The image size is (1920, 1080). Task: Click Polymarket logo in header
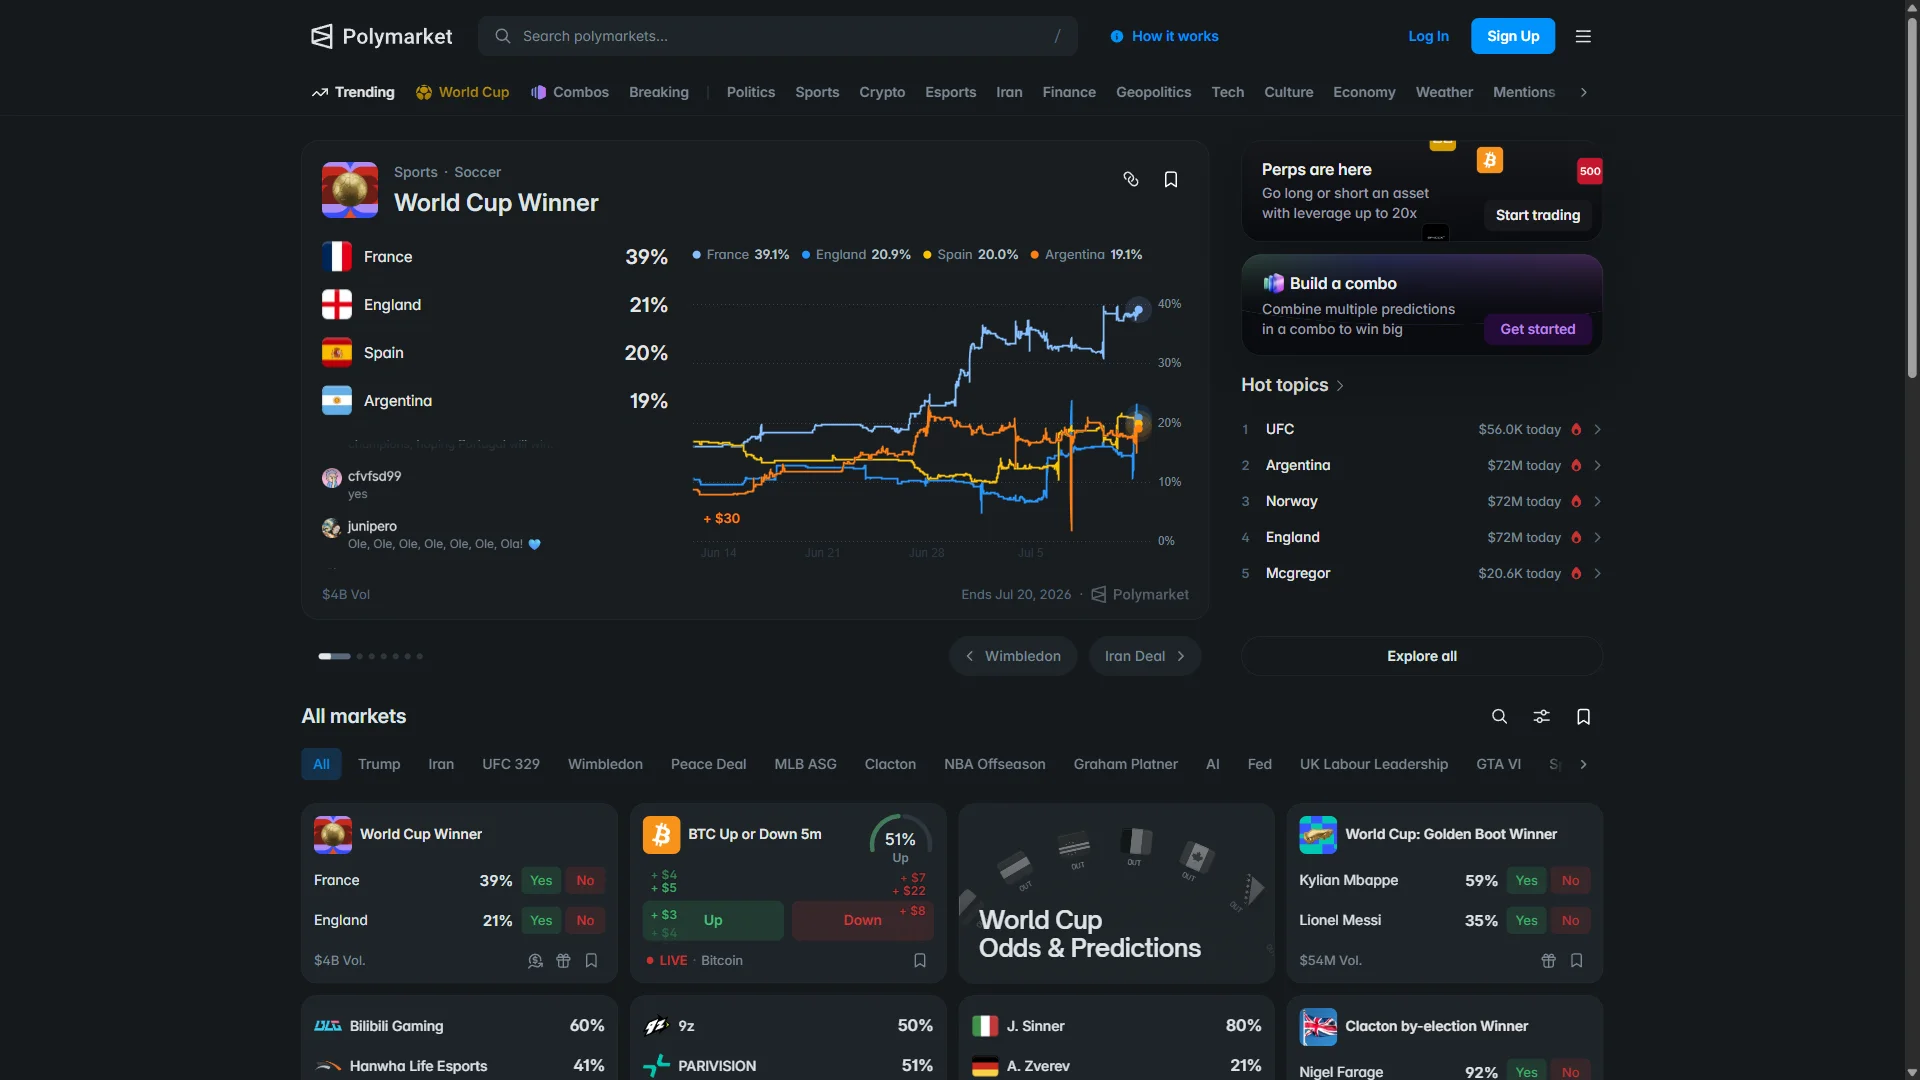(381, 36)
